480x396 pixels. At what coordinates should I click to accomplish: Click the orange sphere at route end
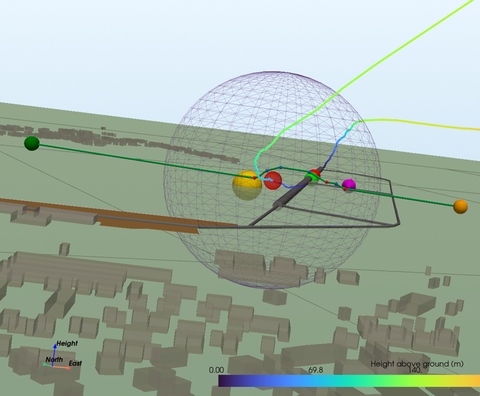[x=460, y=207]
